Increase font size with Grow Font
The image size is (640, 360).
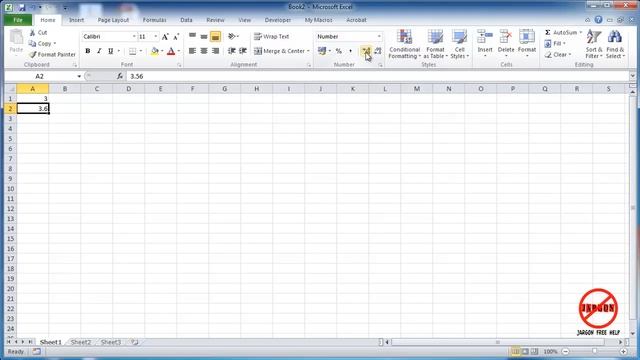[x=165, y=37]
